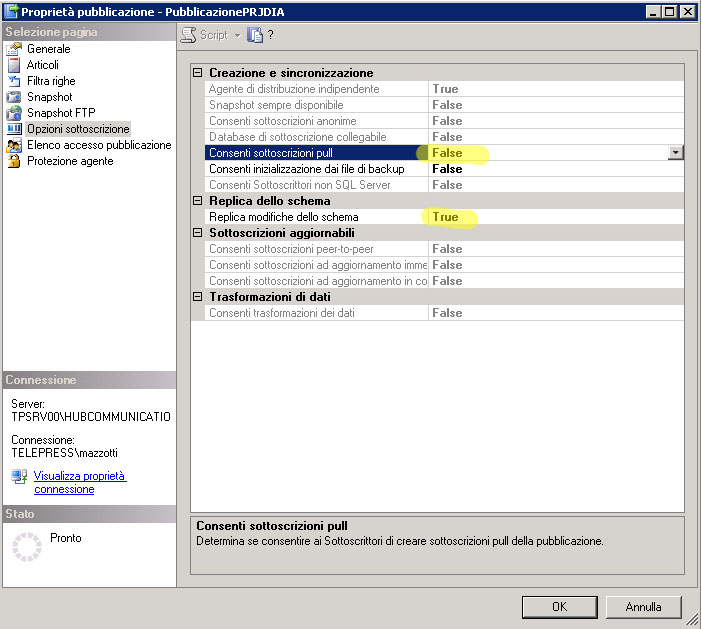Click the Snapshot FTP icon
701x629 pixels.
coord(14,113)
